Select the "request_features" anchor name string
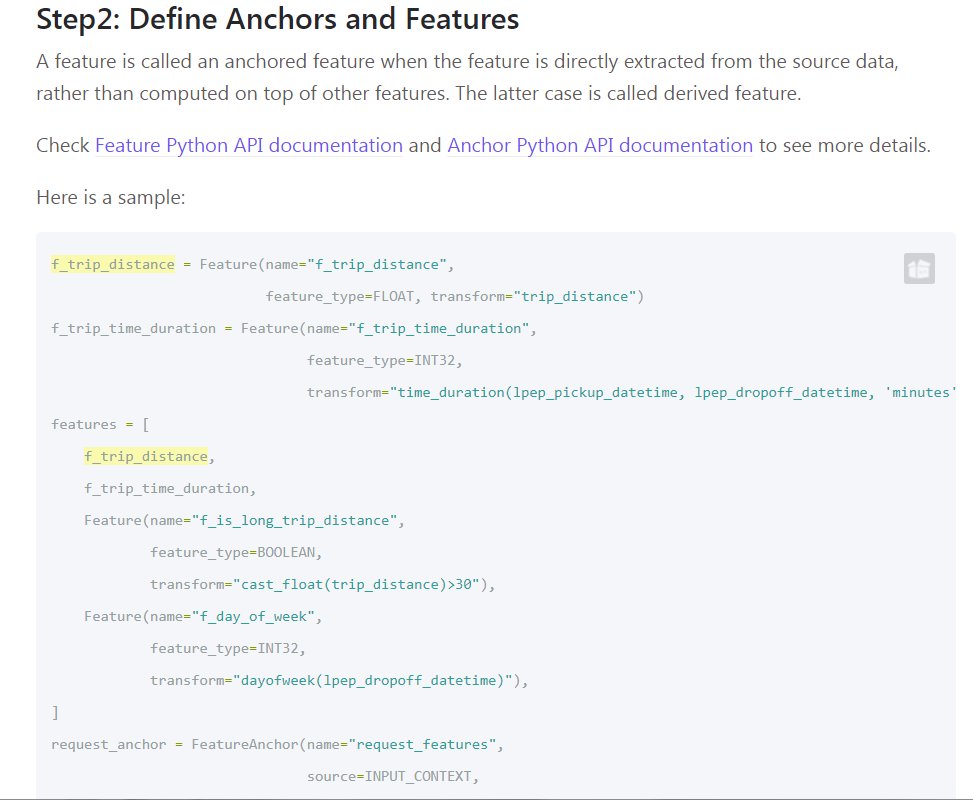The width and height of the screenshot is (973, 800). pyautogui.click(x=428, y=744)
